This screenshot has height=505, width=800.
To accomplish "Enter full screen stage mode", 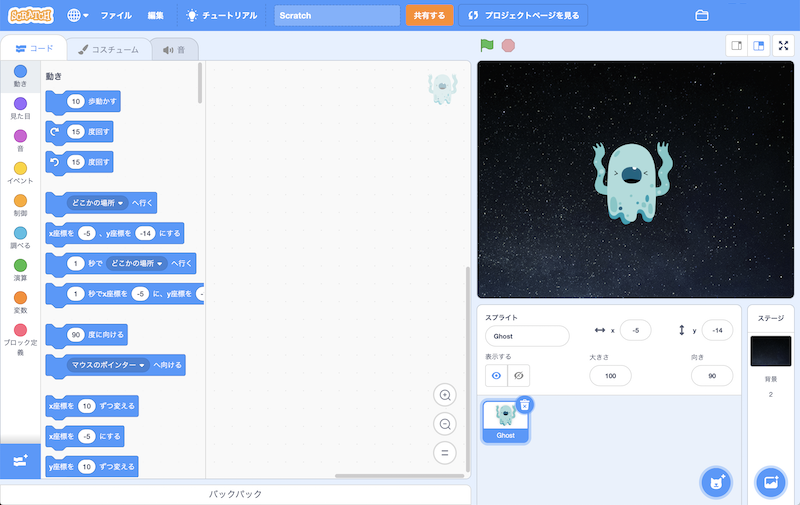I will tap(783, 46).
